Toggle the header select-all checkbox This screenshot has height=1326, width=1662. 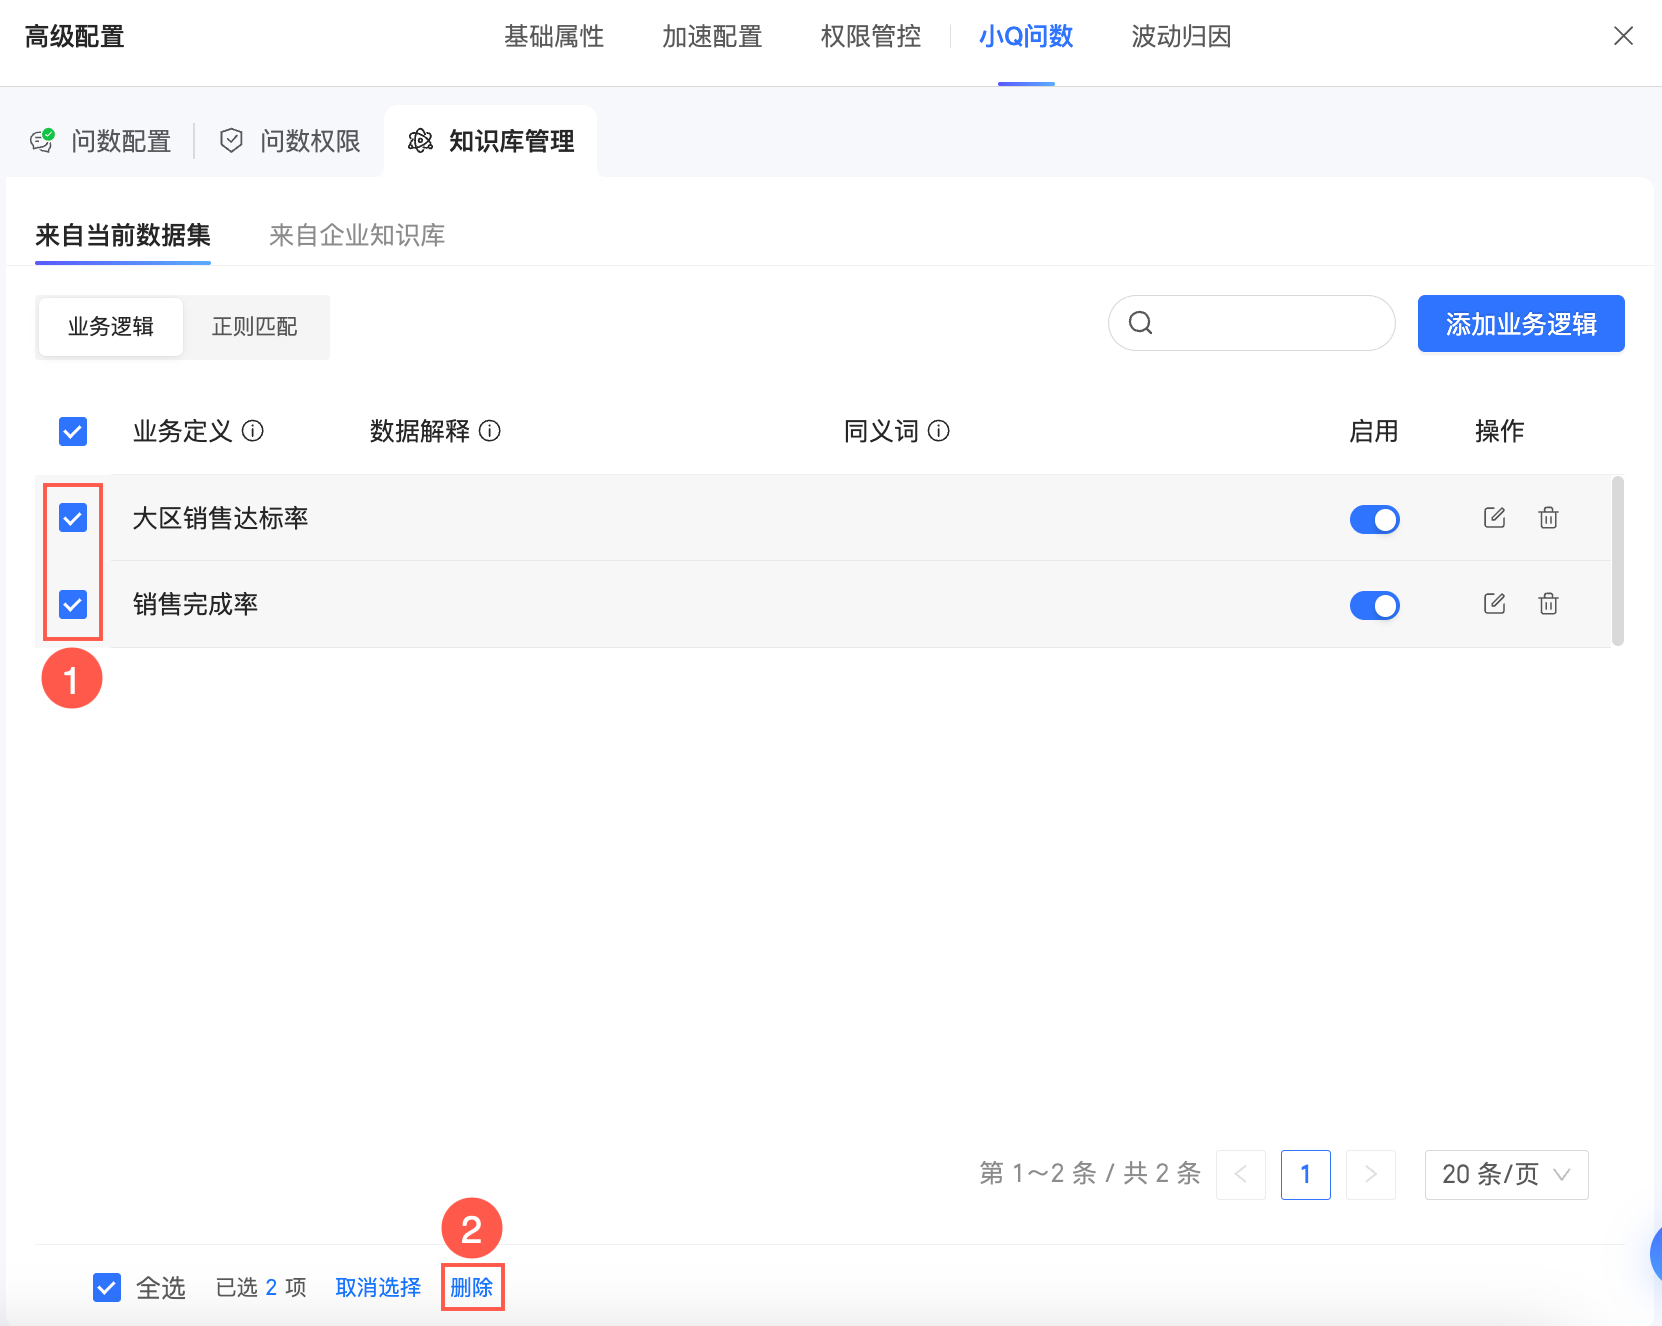[73, 431]
